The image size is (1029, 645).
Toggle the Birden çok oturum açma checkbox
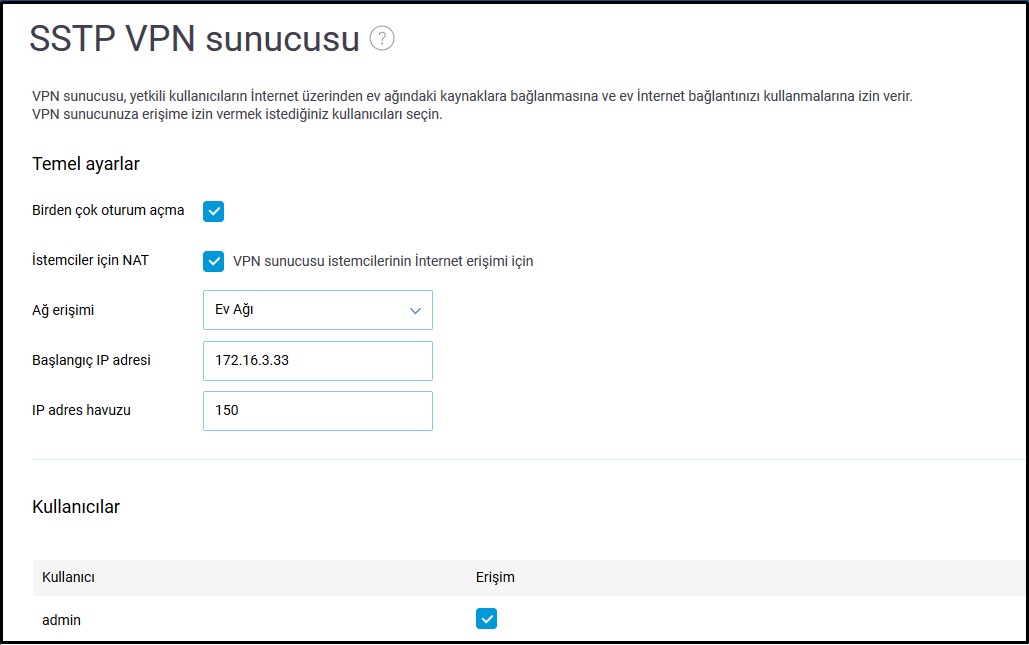[213, 211]
